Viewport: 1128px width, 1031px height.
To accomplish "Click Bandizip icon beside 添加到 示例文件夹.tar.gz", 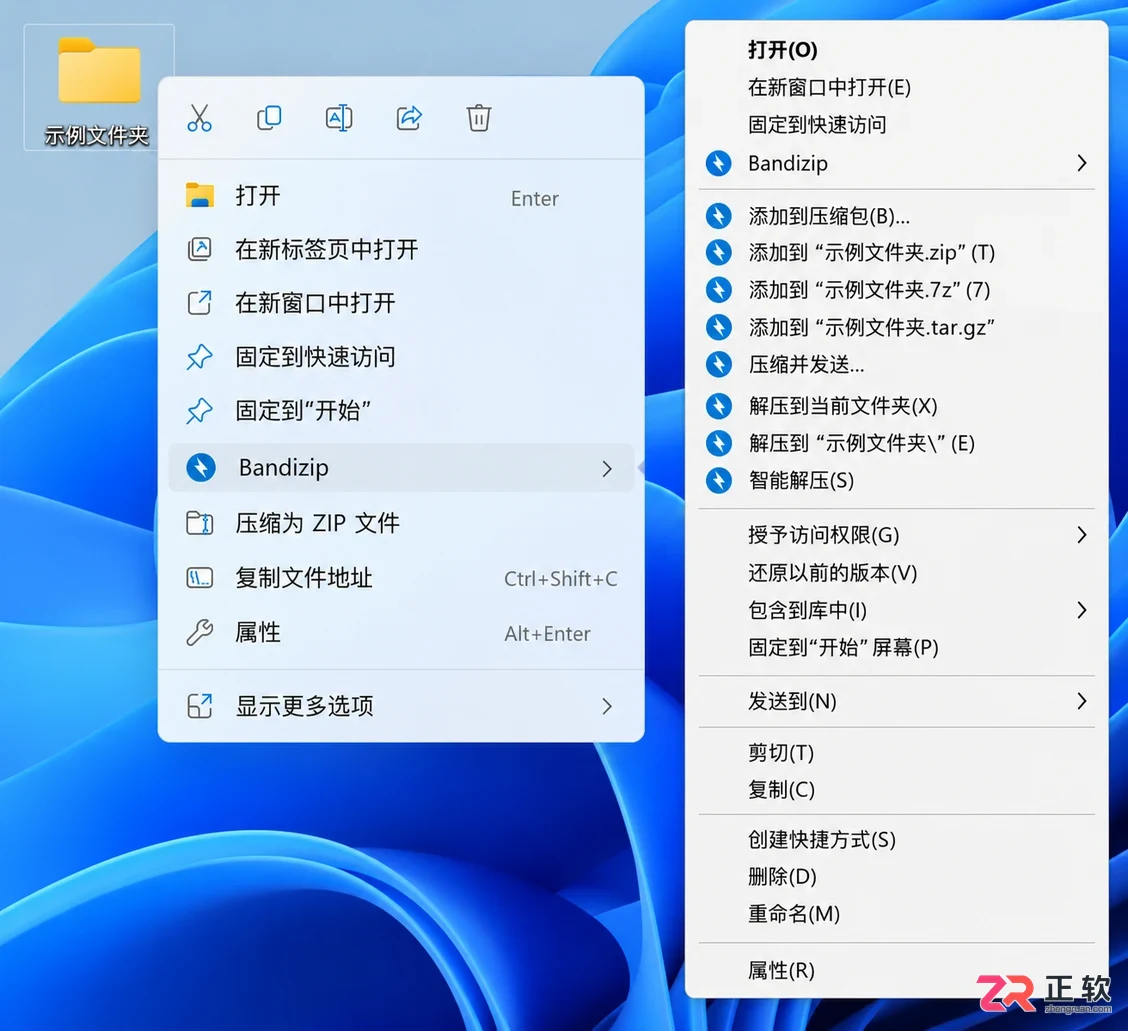I will pyautogui.click(x=718, y=327).
